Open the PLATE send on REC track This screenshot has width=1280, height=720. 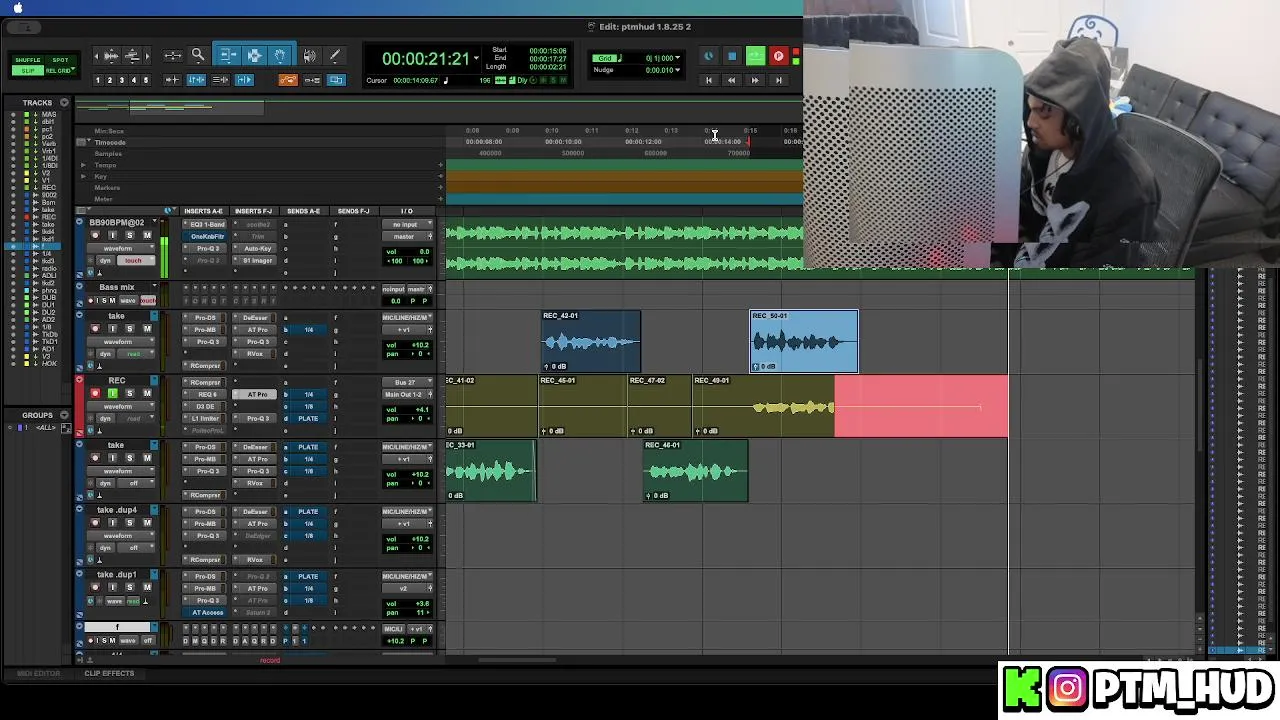pyautogui.click(x=308, y=418)
